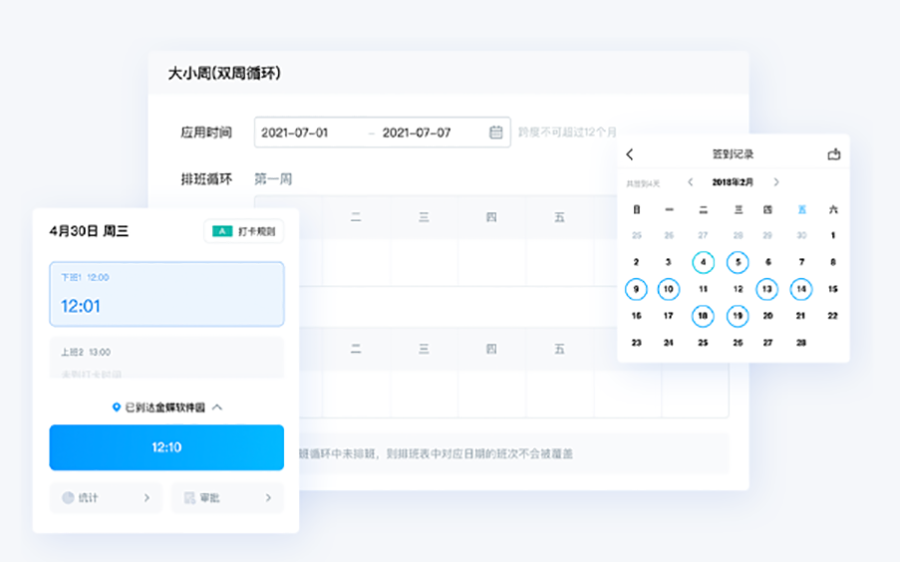Go back from the sign-in record panel

click(630, 154)
